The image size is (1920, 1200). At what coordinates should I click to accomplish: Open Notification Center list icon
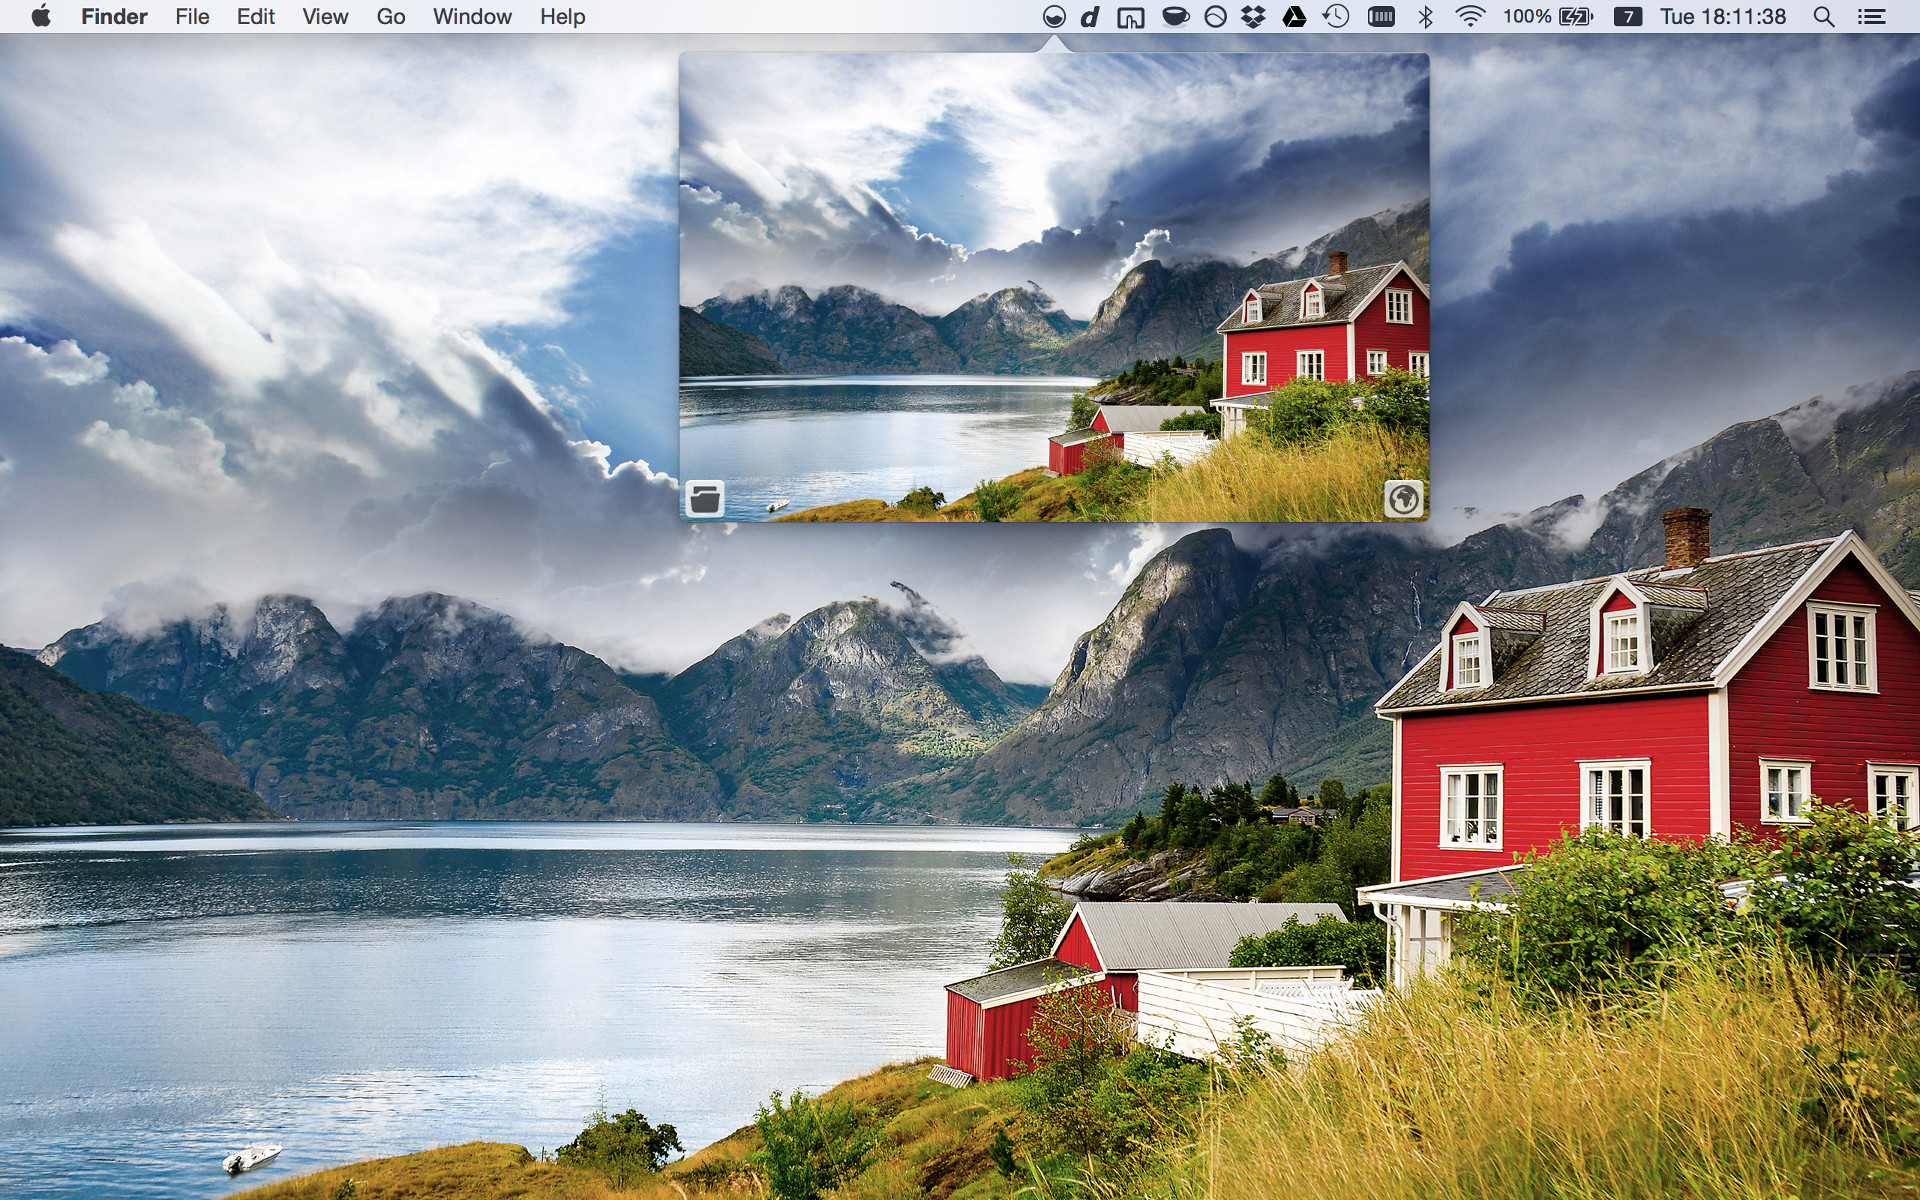[1871, 17]
